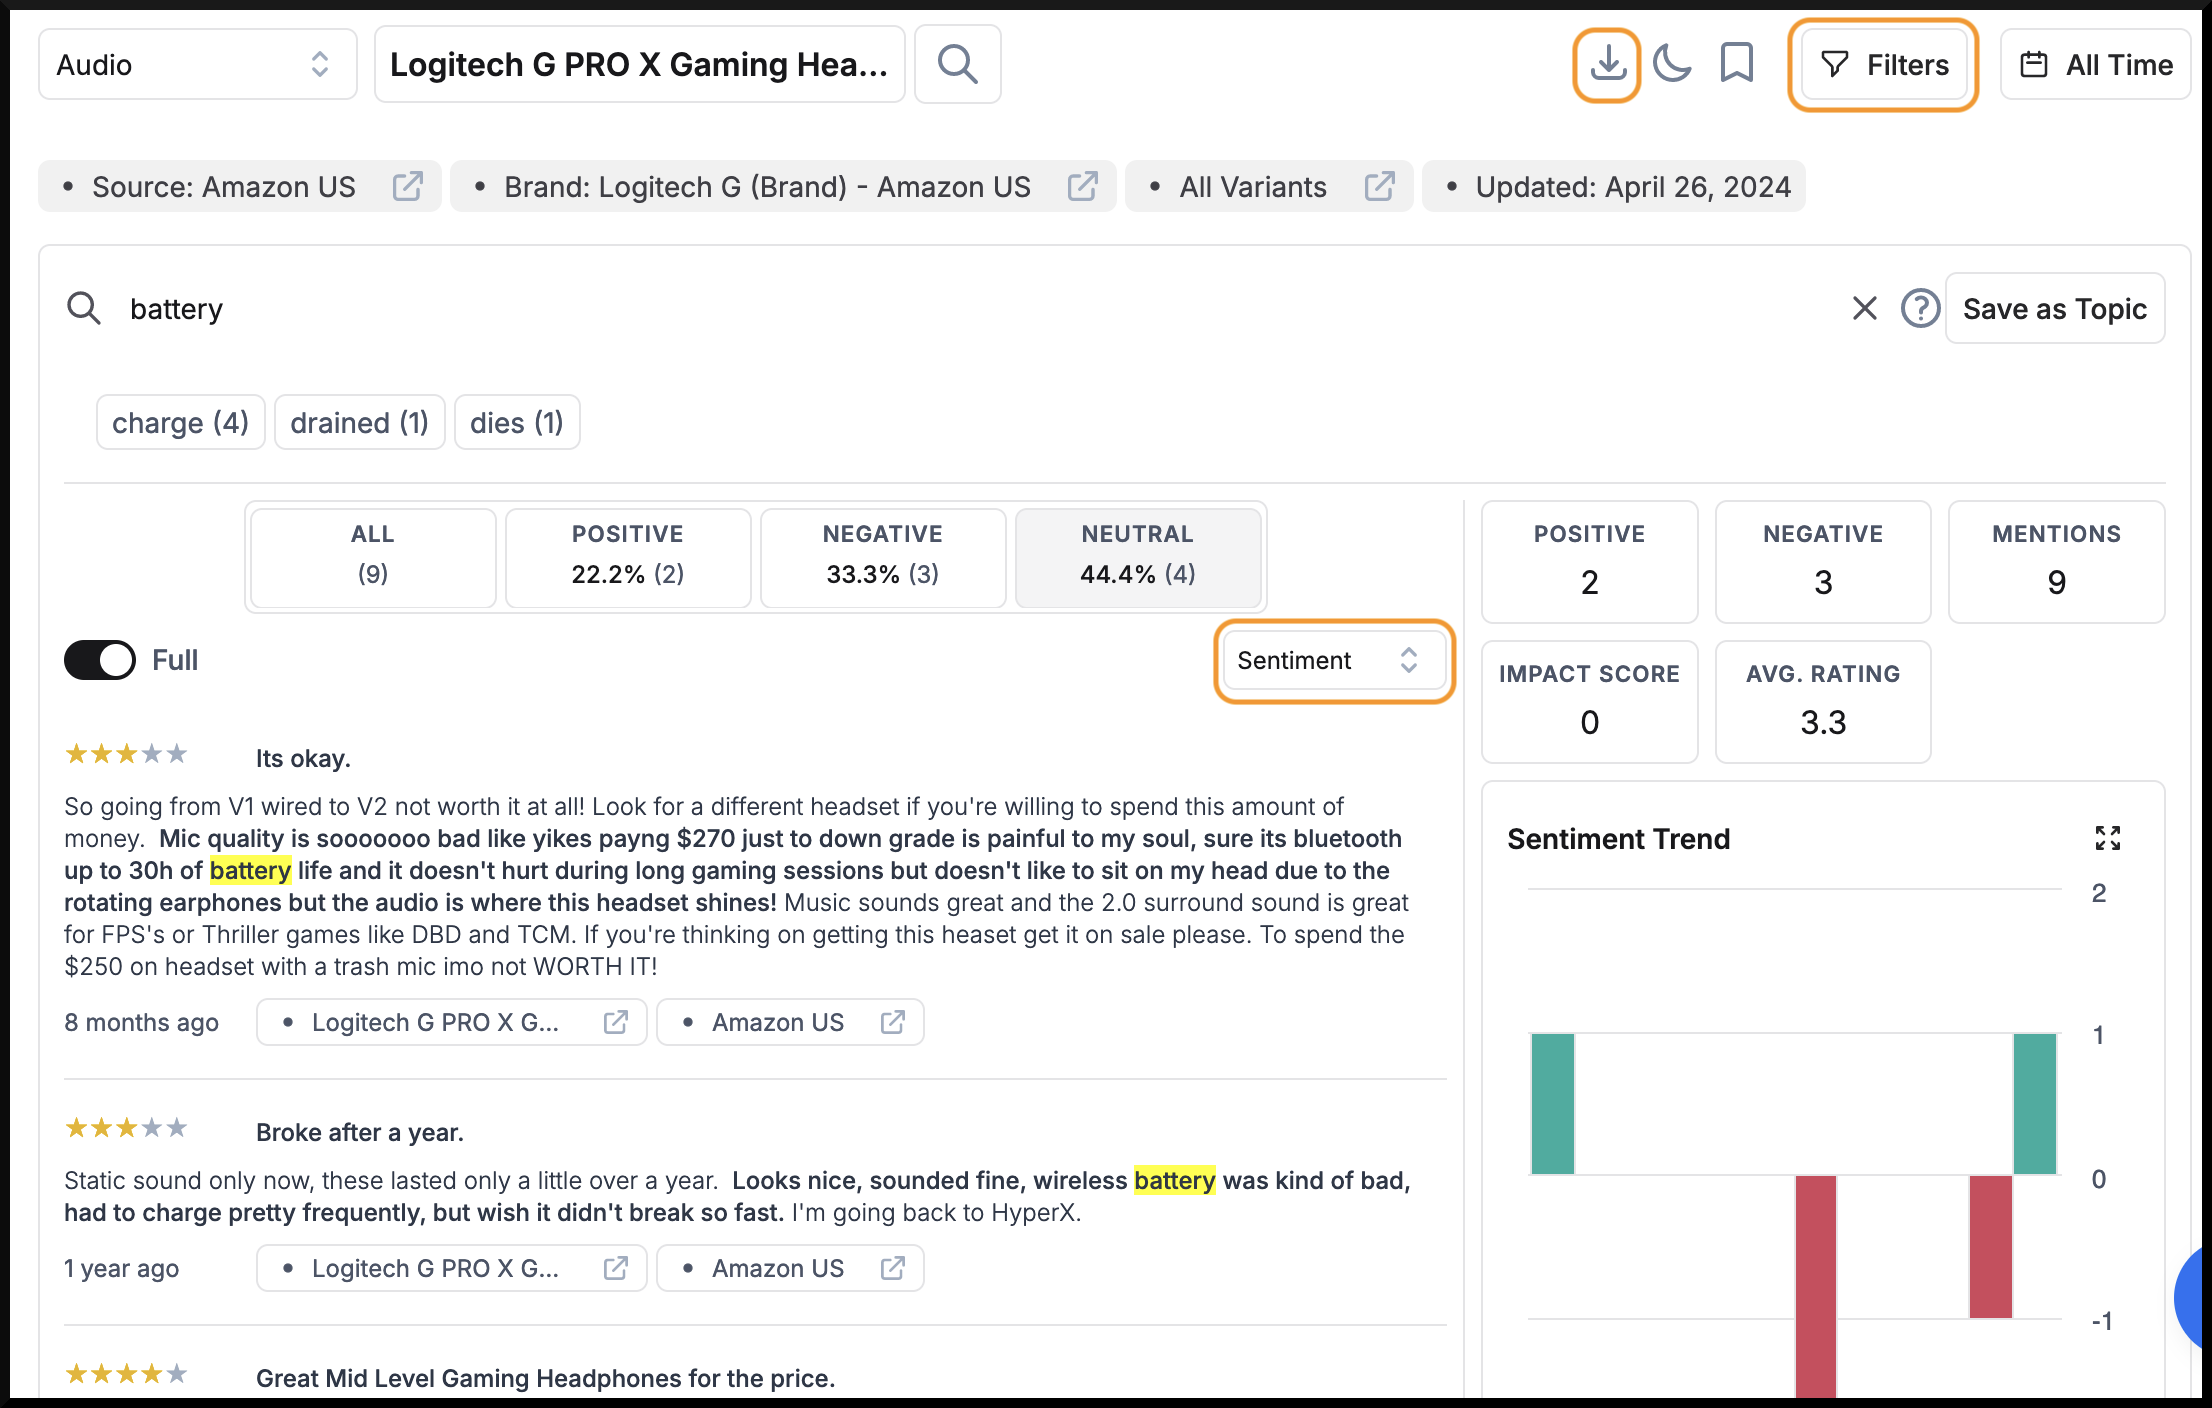Click star rating of 'Great Mid Level' review
Screen dimensions: 2212x1408
[x=126, y=1374]
